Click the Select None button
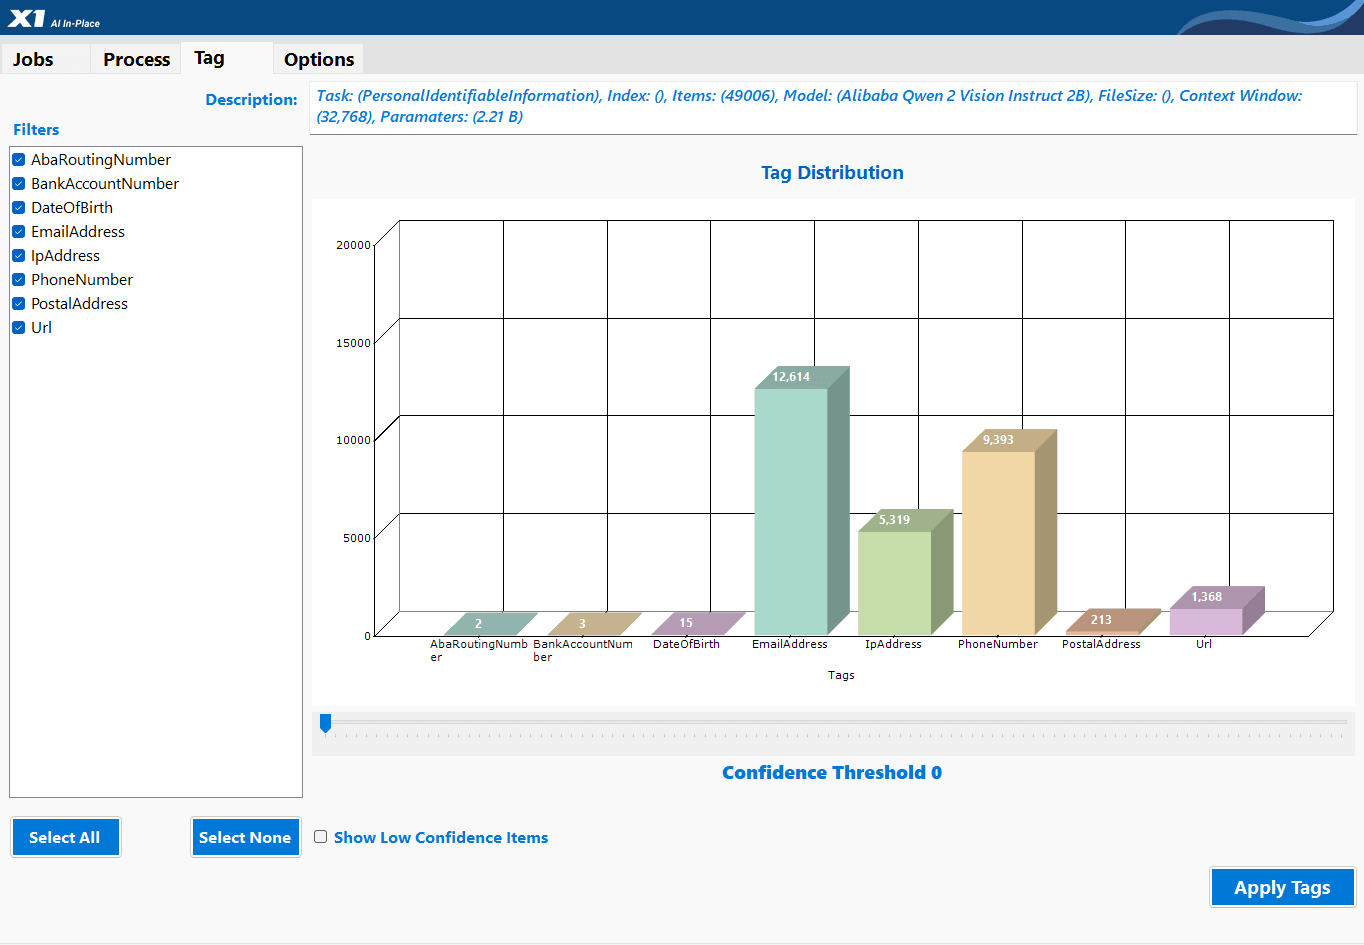The width and height of the screenshot is (1364, 945). pos(245,837)
